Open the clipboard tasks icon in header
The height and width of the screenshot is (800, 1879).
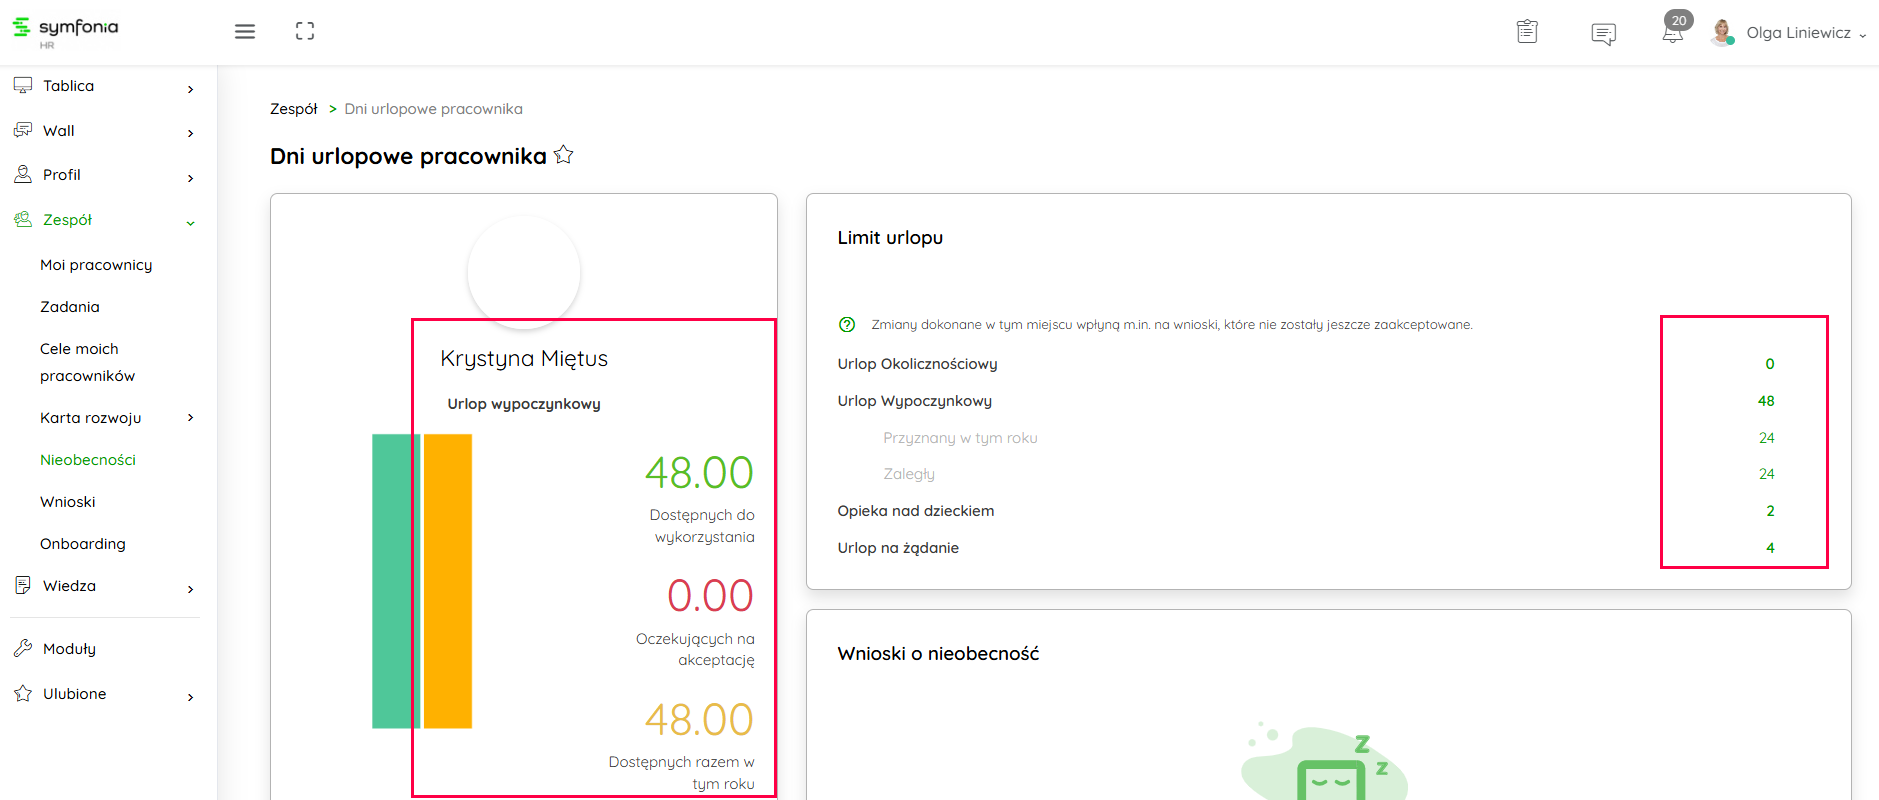click(1527, 32)
